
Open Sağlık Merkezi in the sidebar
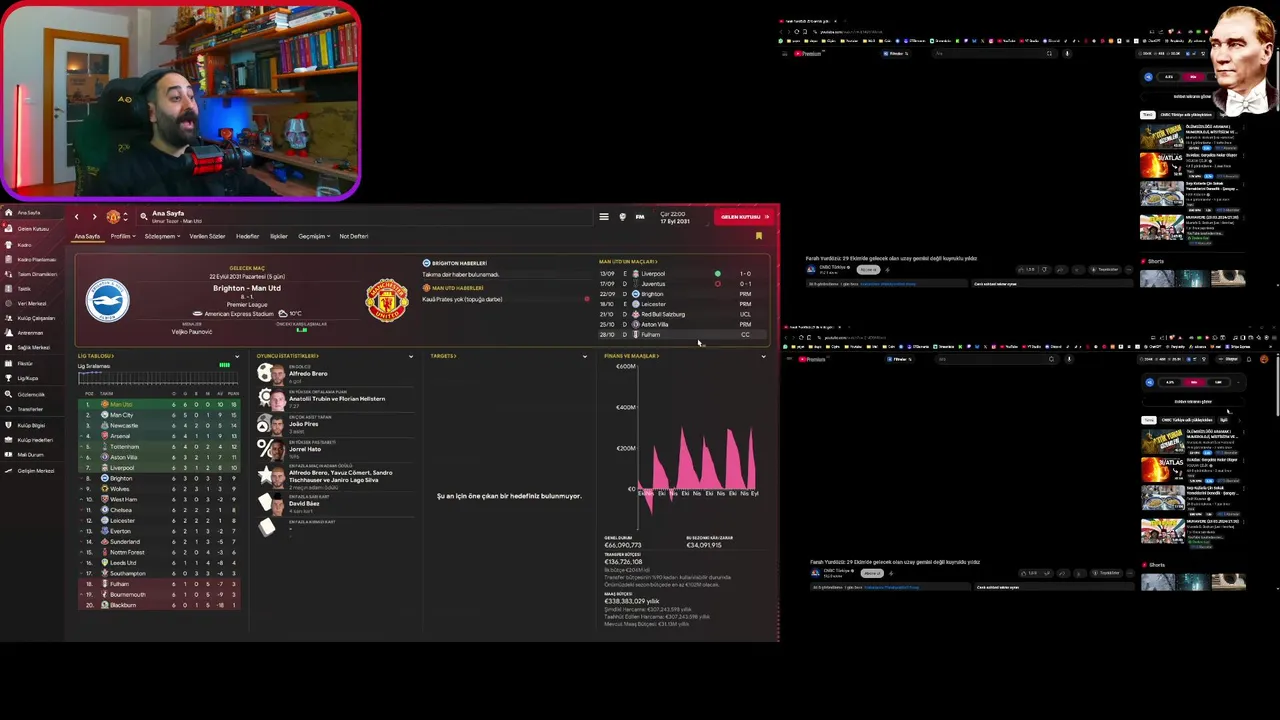33,348
